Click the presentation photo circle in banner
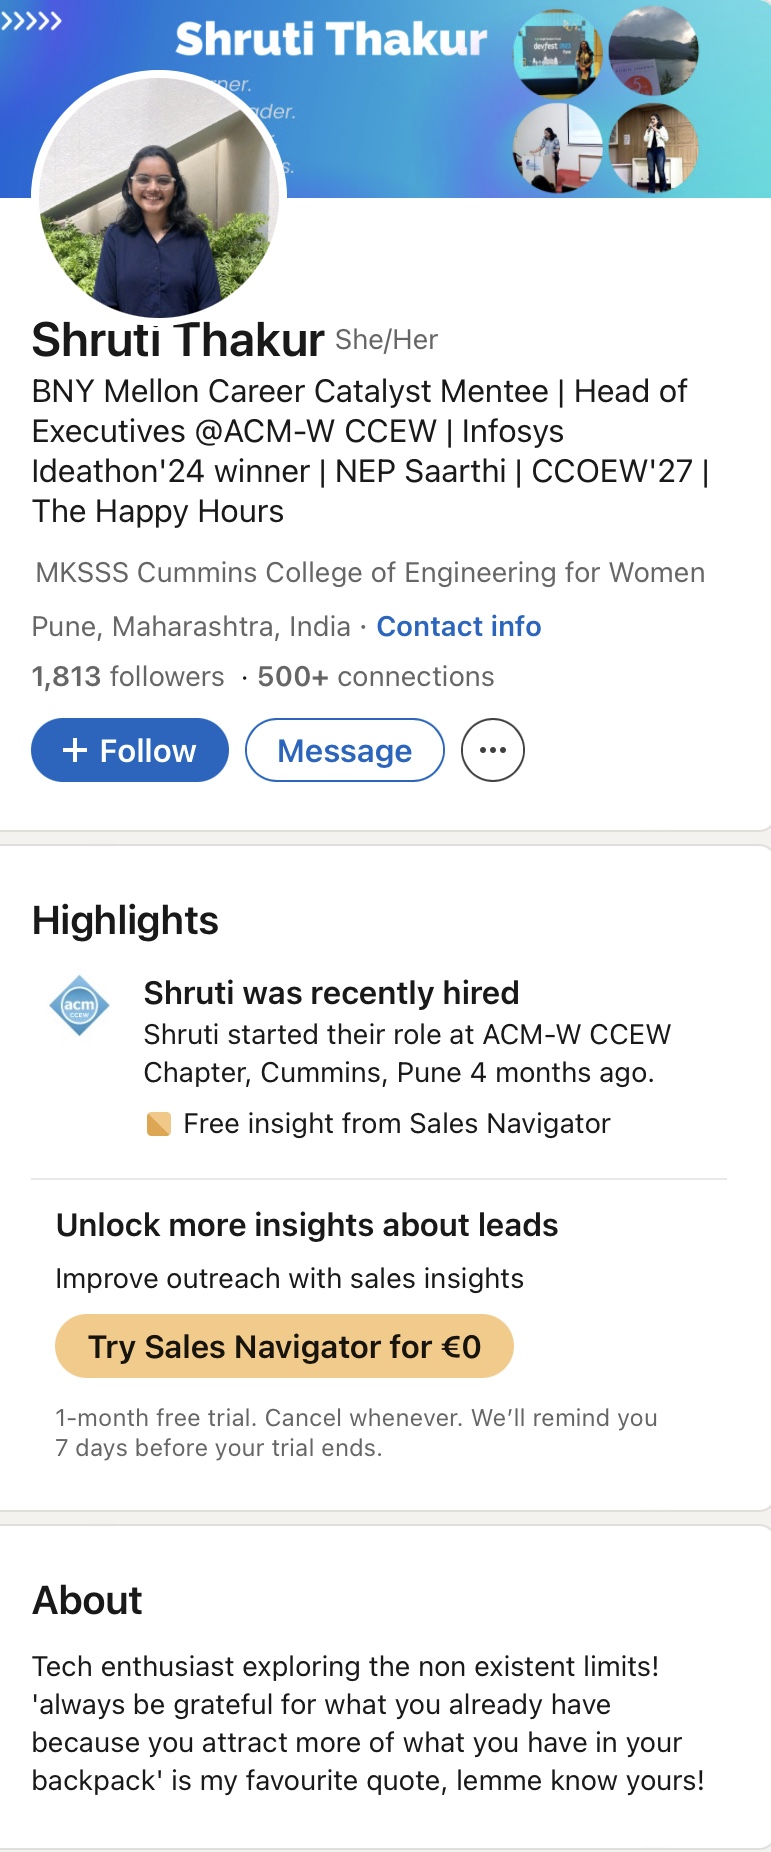This screenshot has width=771, height=1852. coord(558,147)
